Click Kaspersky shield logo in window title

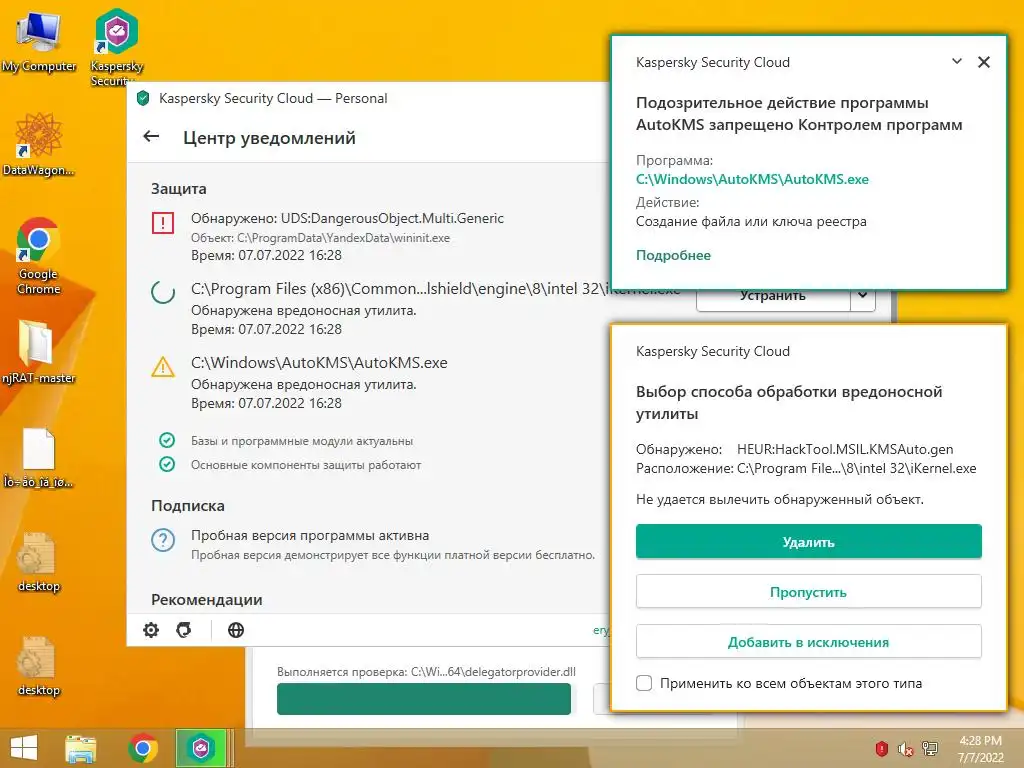coord(143,99)
